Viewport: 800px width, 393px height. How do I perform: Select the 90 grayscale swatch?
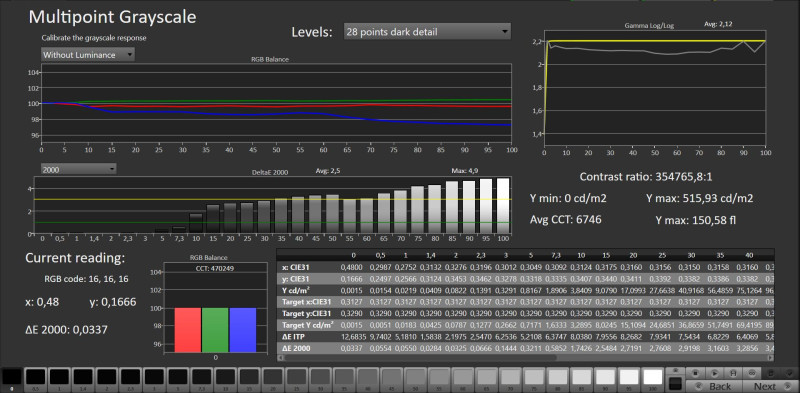(x=605, y=379)
